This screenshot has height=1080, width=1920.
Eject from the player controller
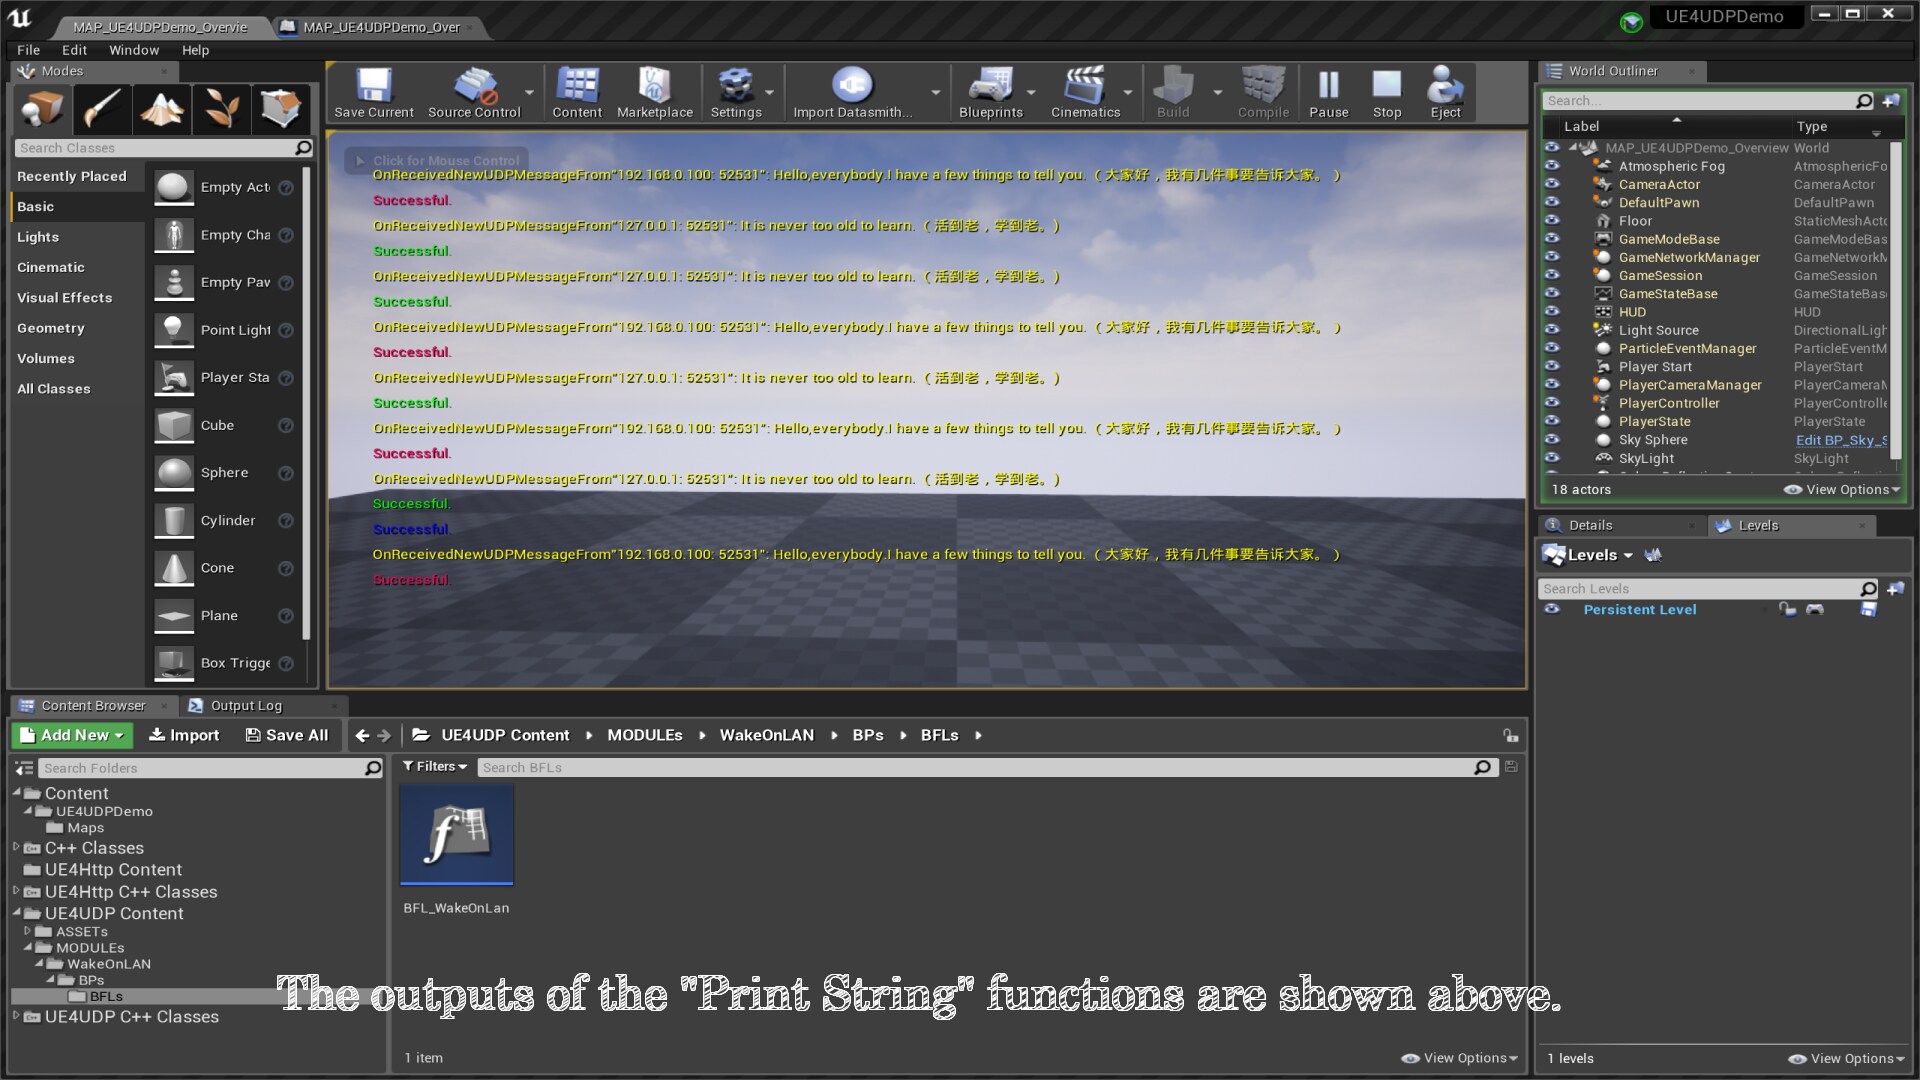1444,92
